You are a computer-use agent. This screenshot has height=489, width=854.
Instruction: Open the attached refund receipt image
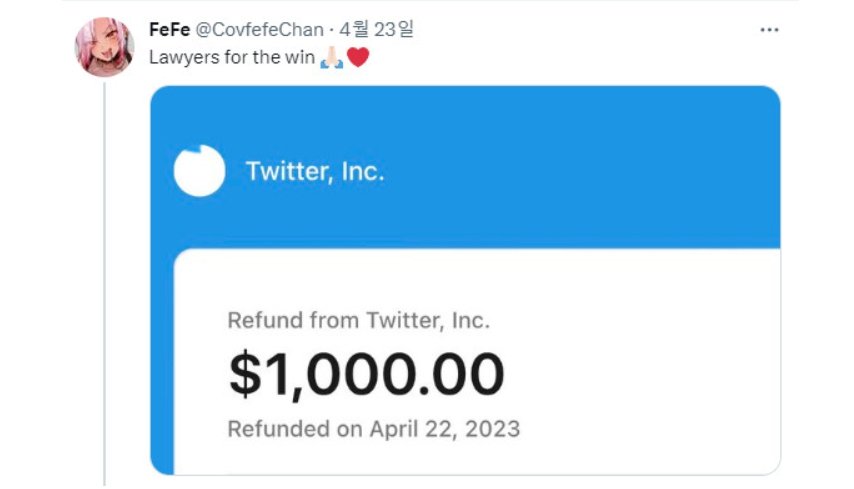[x=465, y=280]
